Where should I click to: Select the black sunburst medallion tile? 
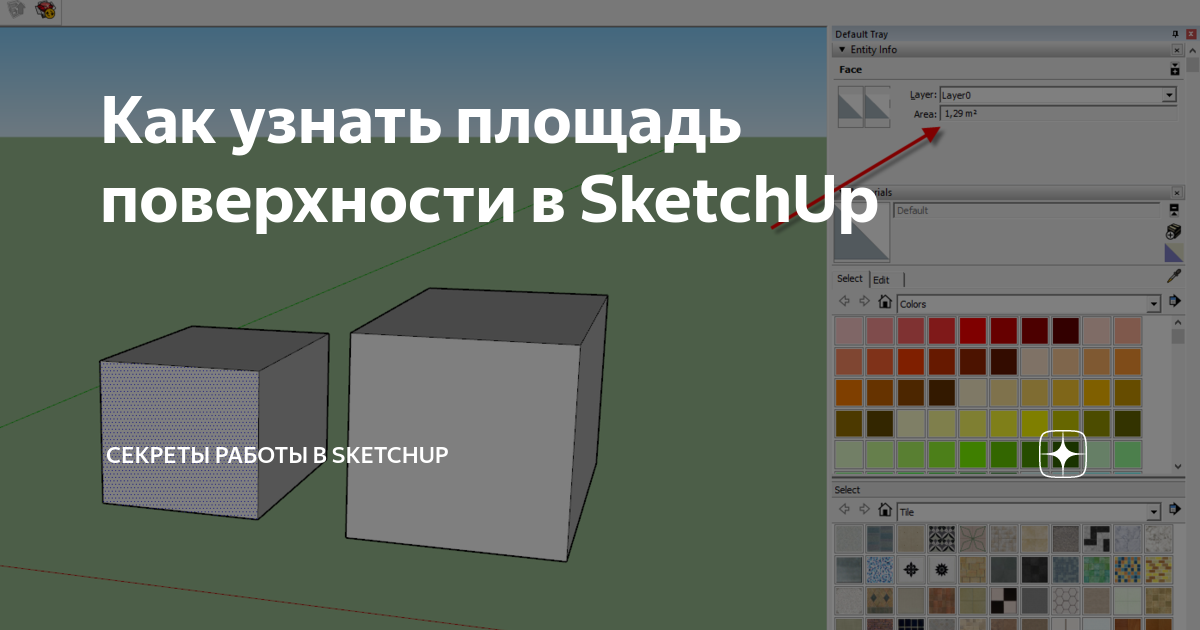[941, 570]
